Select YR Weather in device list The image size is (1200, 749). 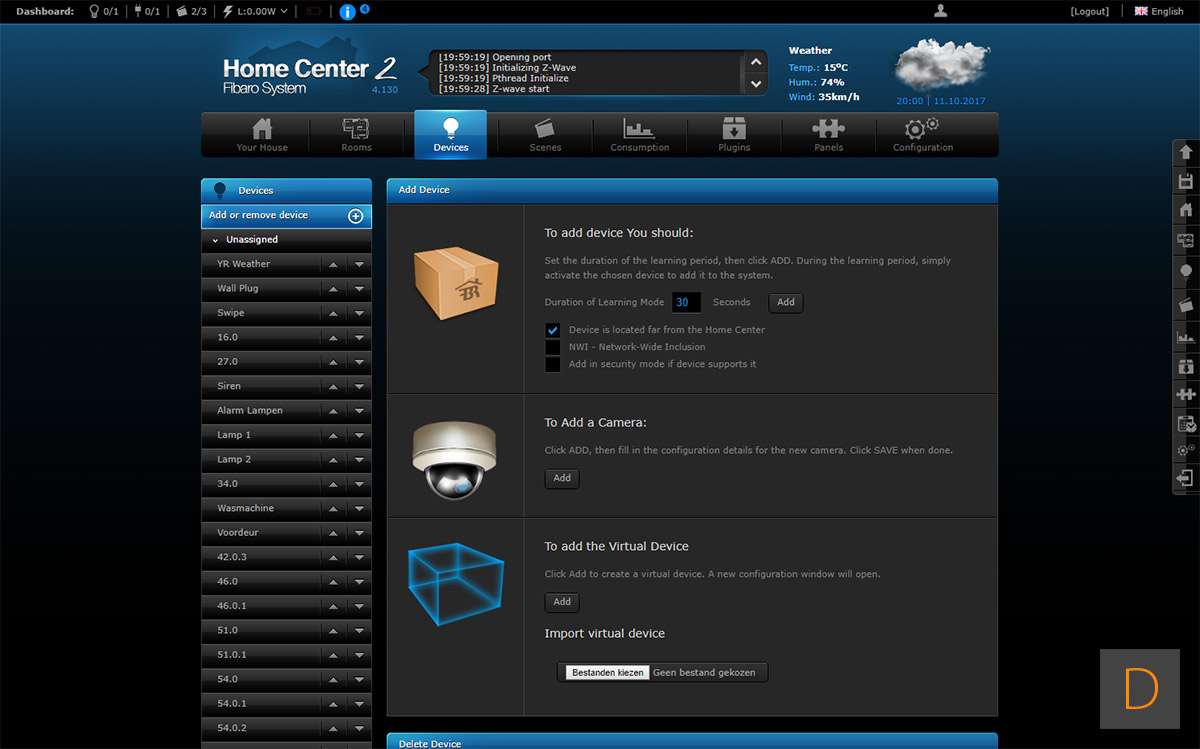click(x=244, y=264)
